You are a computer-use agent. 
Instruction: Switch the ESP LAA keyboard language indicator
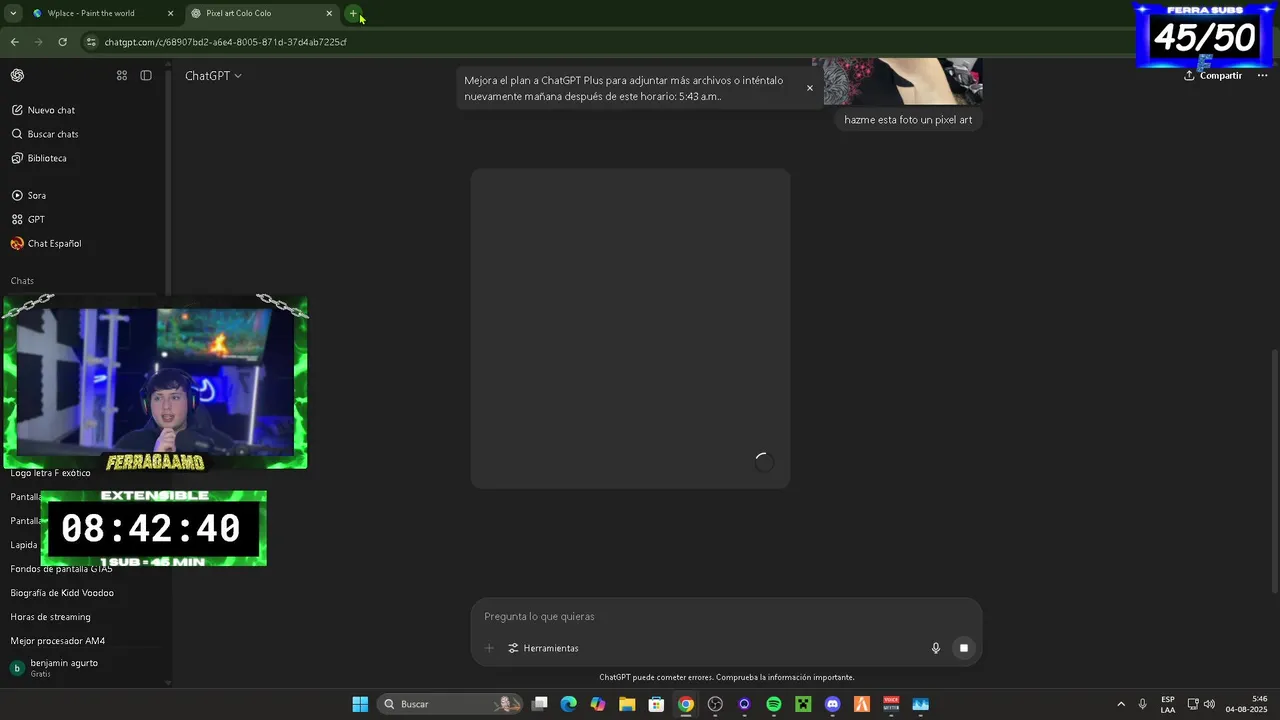point(1168,704)
